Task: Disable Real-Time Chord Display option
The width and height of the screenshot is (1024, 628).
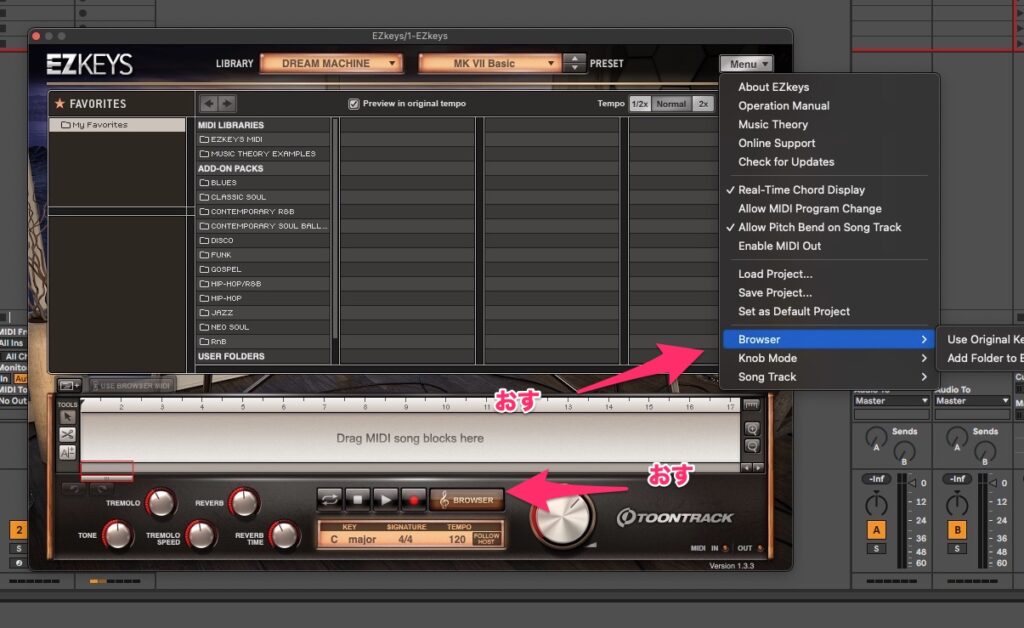Action: click(x=801, y=190)
